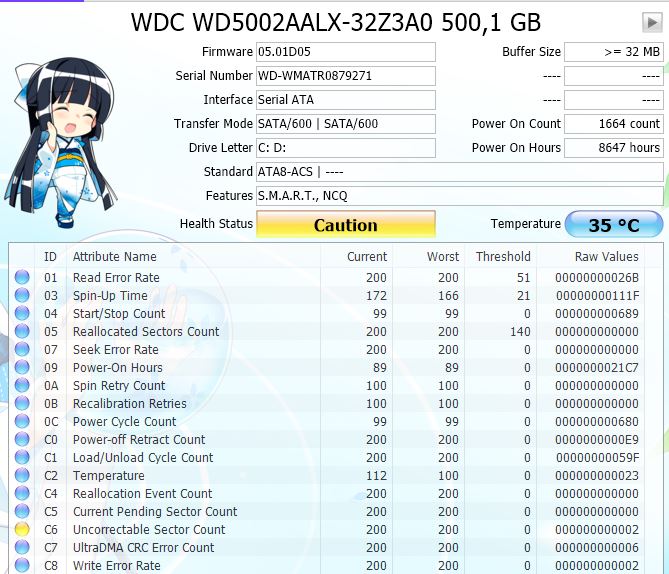The width and height of the screenshot is (669, 574).
Task: Click the Power On Count value 1664 count
Action: (614, 124)
